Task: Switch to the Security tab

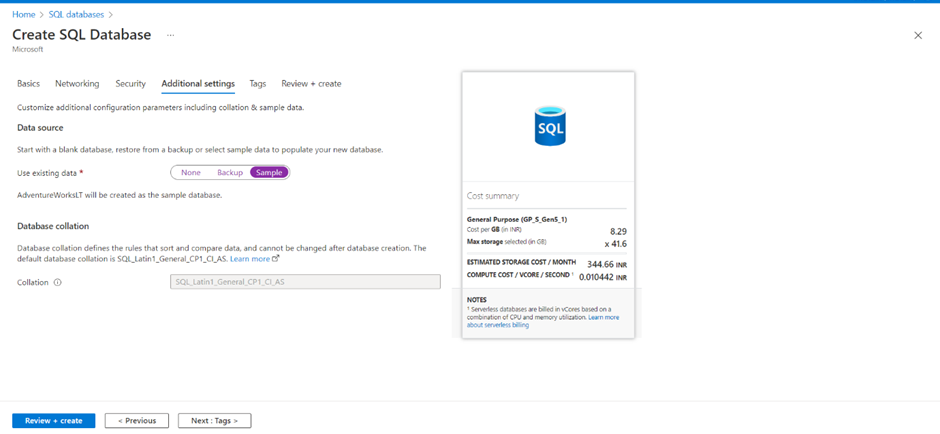Action: [x=131, y=84]
